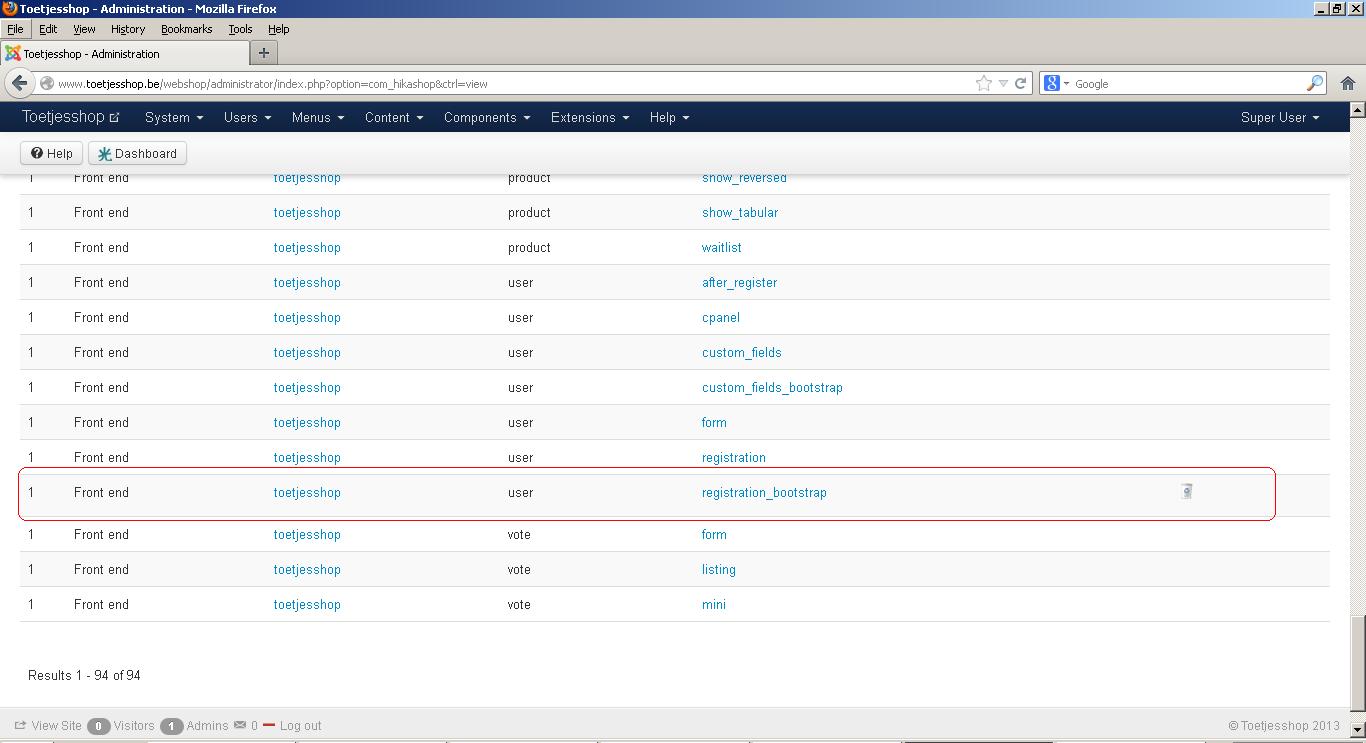Click the toetjesshop template link in waitlist row
This screenshot has width=1366, height=743.
pos(307,247)
